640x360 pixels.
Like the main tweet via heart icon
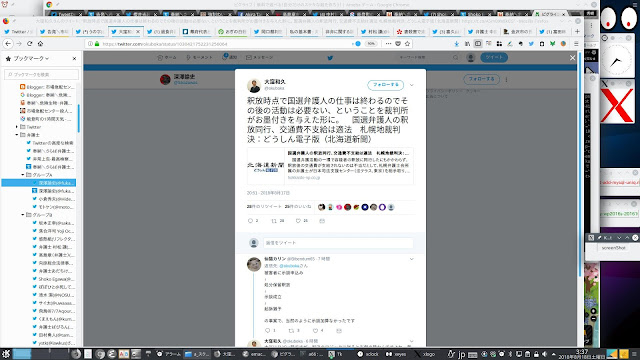[298, 221]
